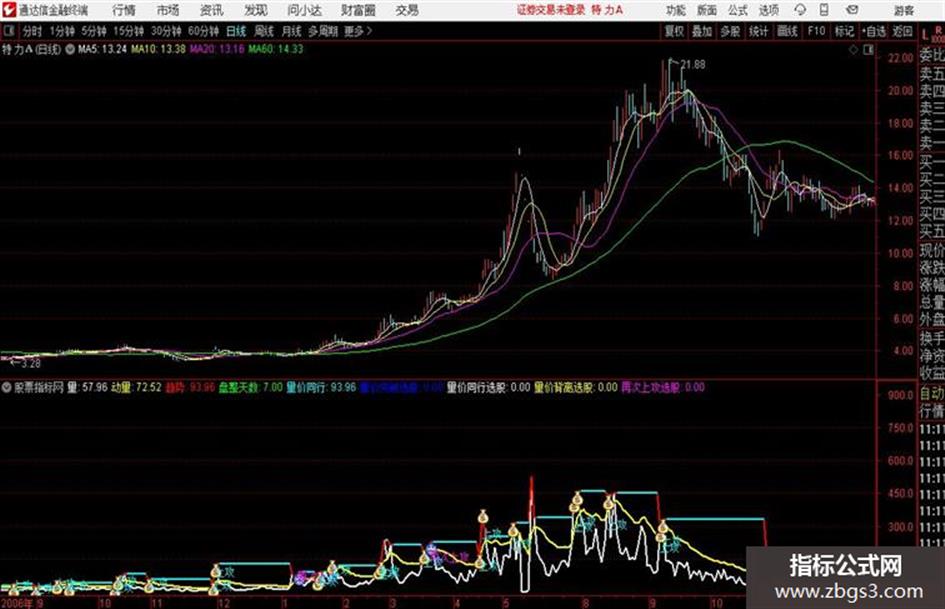Screen dimensions: 945x609
Task: Click the MA10: 13.38 value
Action: tap(158, 49)
